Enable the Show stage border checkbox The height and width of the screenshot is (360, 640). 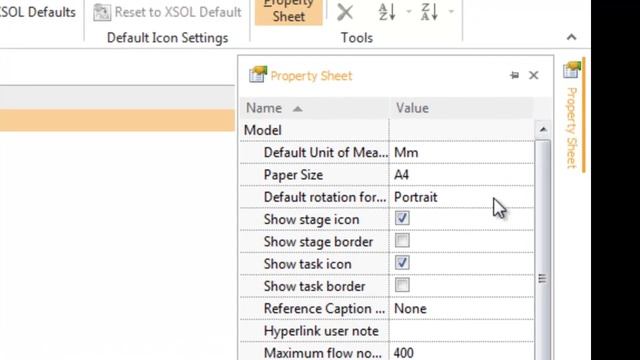point(402,240)
